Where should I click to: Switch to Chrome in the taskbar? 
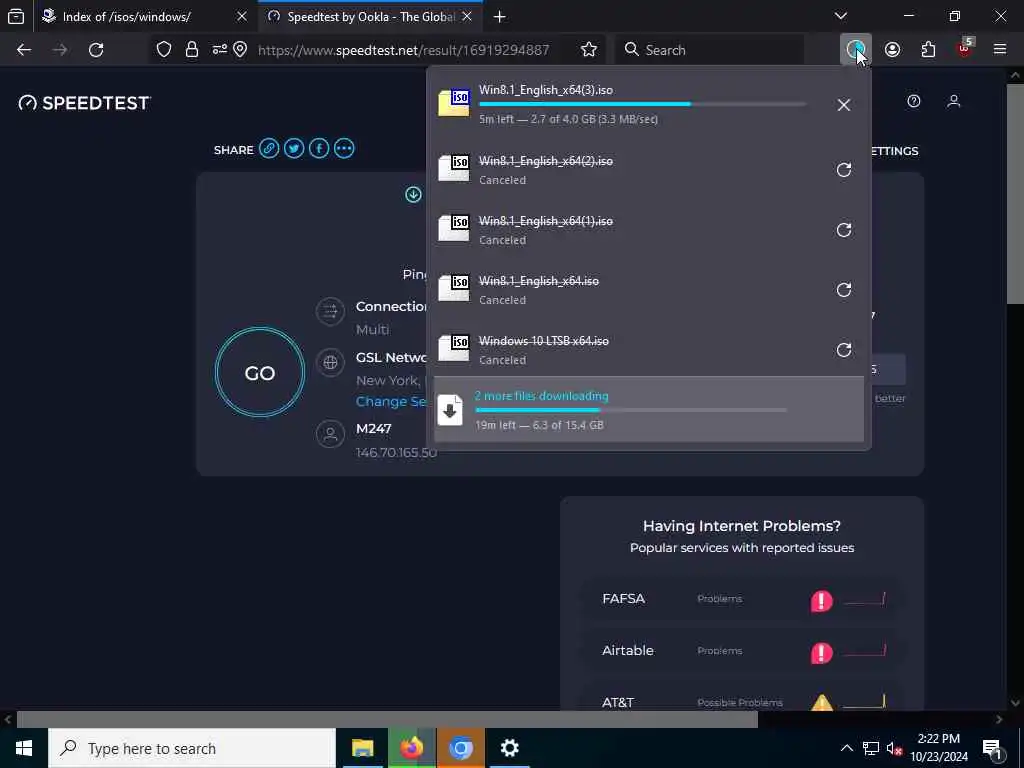click(460, 748)
